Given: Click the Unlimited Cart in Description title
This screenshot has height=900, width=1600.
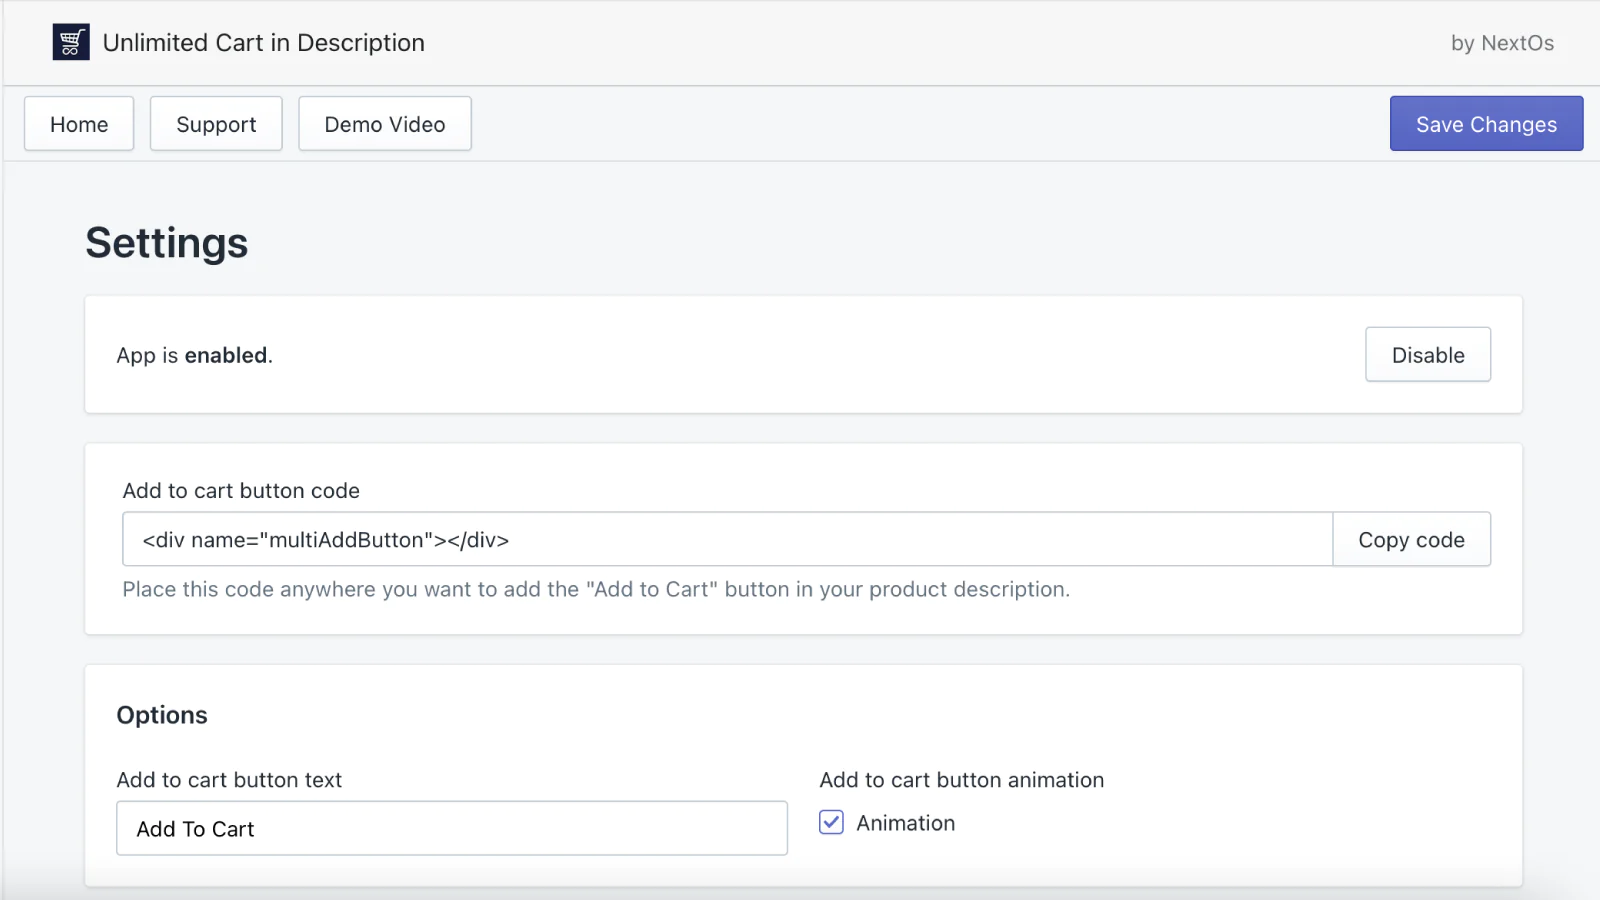Looking at the screenshot, I should pos(263,43).
